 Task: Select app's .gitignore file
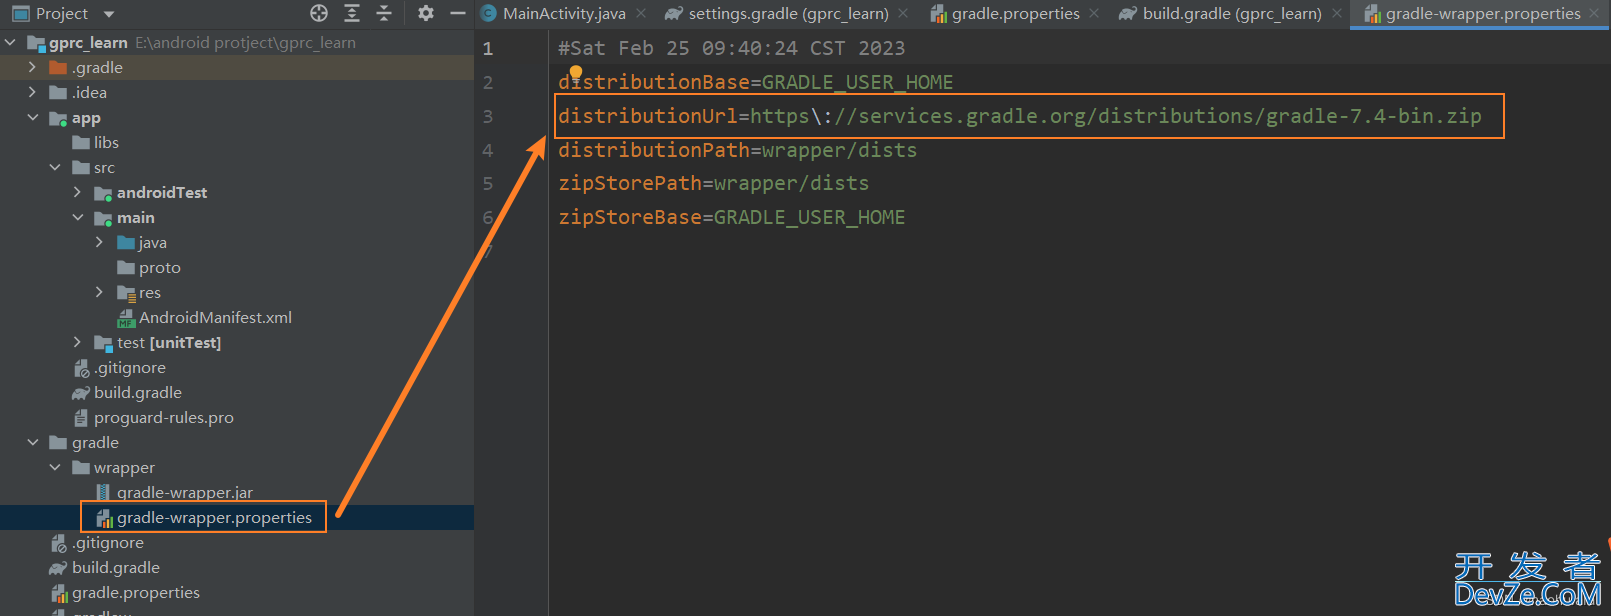click(x=130, y=368)
